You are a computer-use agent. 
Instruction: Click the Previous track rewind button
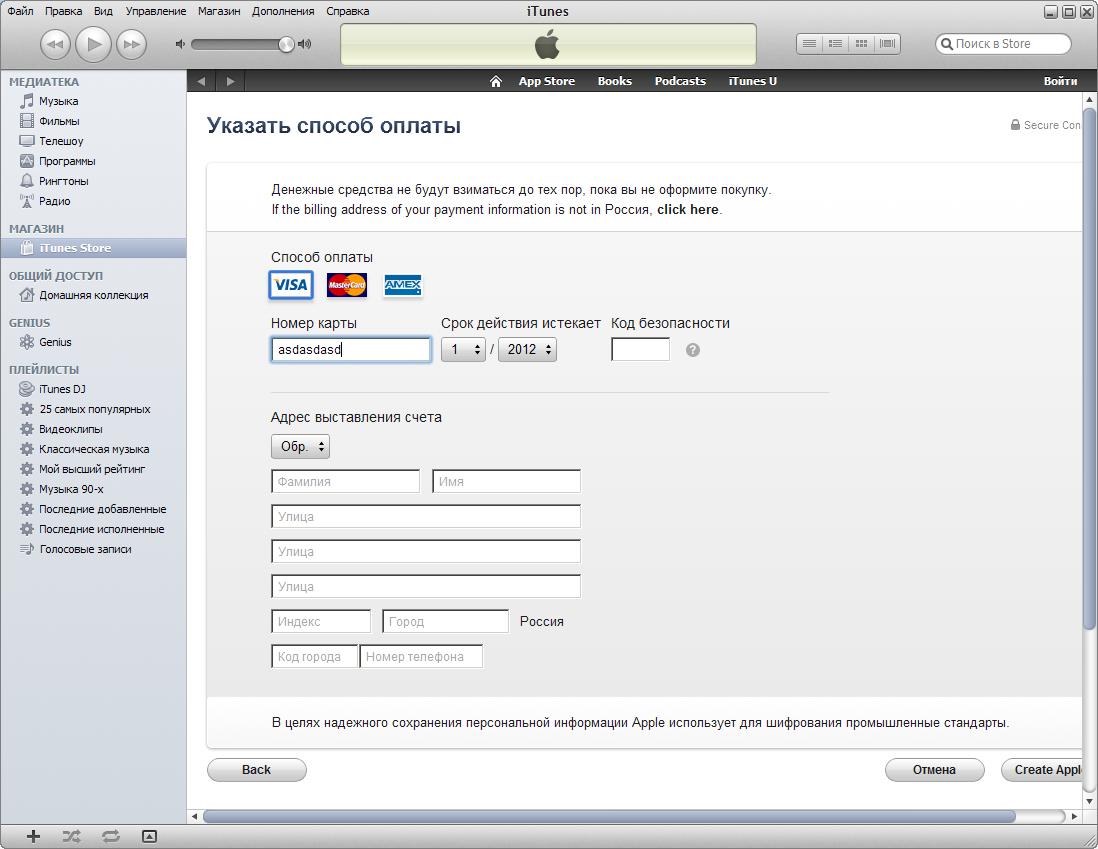point(55,45)
